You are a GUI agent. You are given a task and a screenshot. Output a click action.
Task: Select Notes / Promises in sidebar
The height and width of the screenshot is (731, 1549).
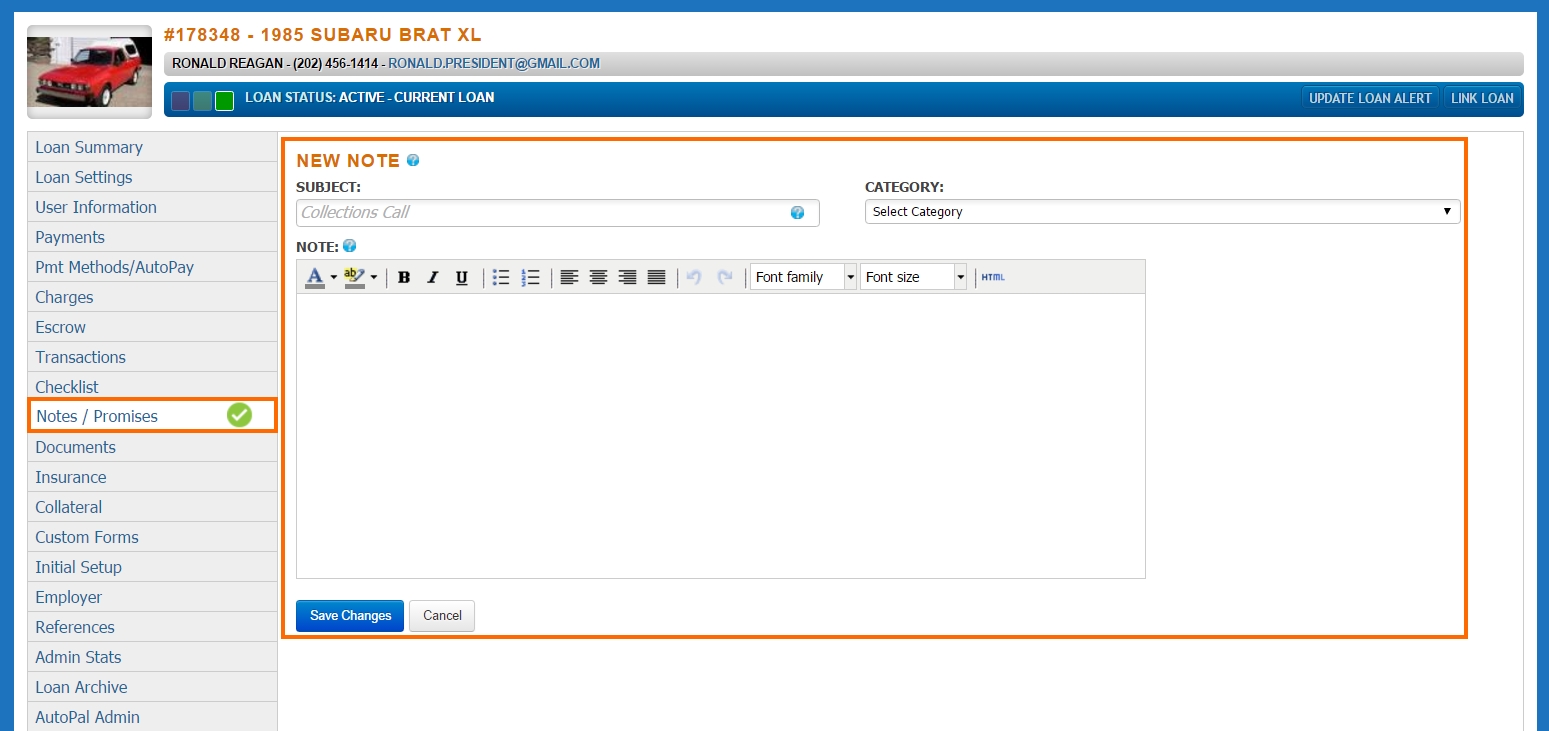152,416
